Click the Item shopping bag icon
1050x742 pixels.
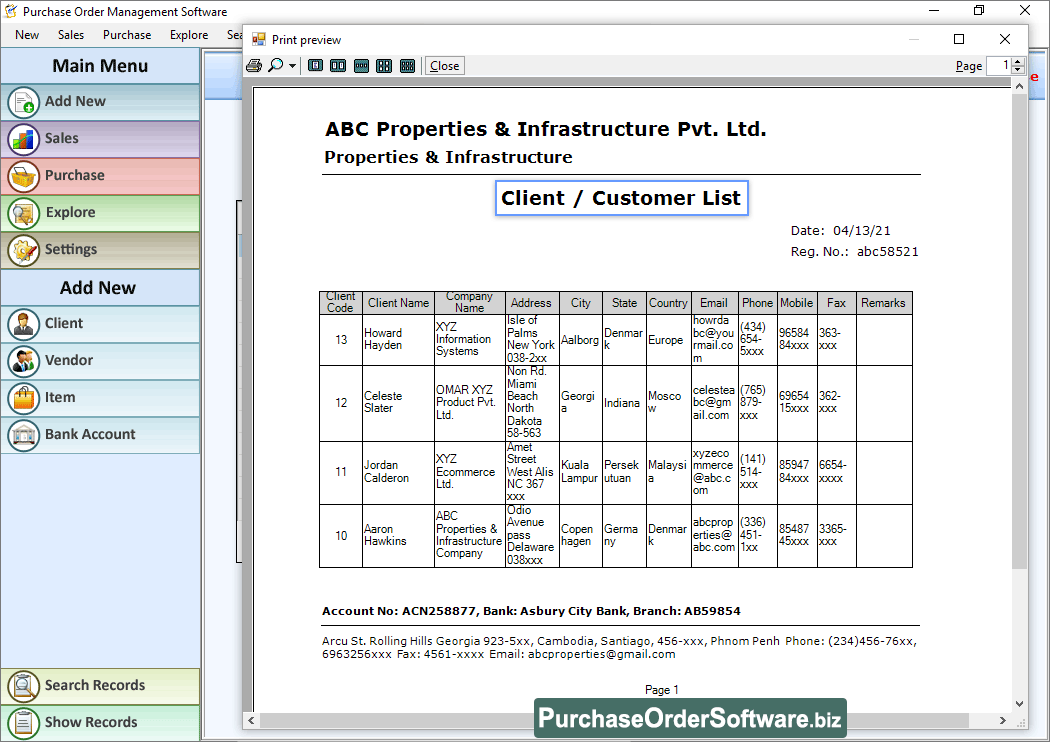coord(23,398)
